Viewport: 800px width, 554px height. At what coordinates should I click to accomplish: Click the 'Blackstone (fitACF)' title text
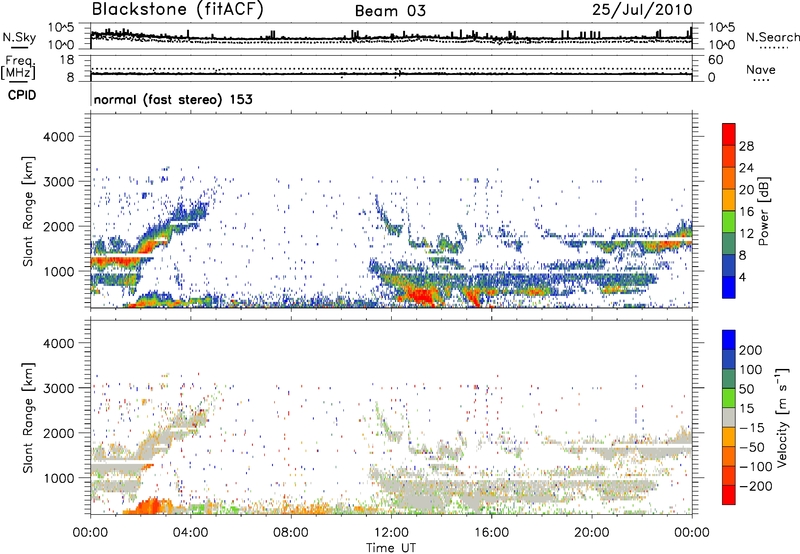coord(177,9)
